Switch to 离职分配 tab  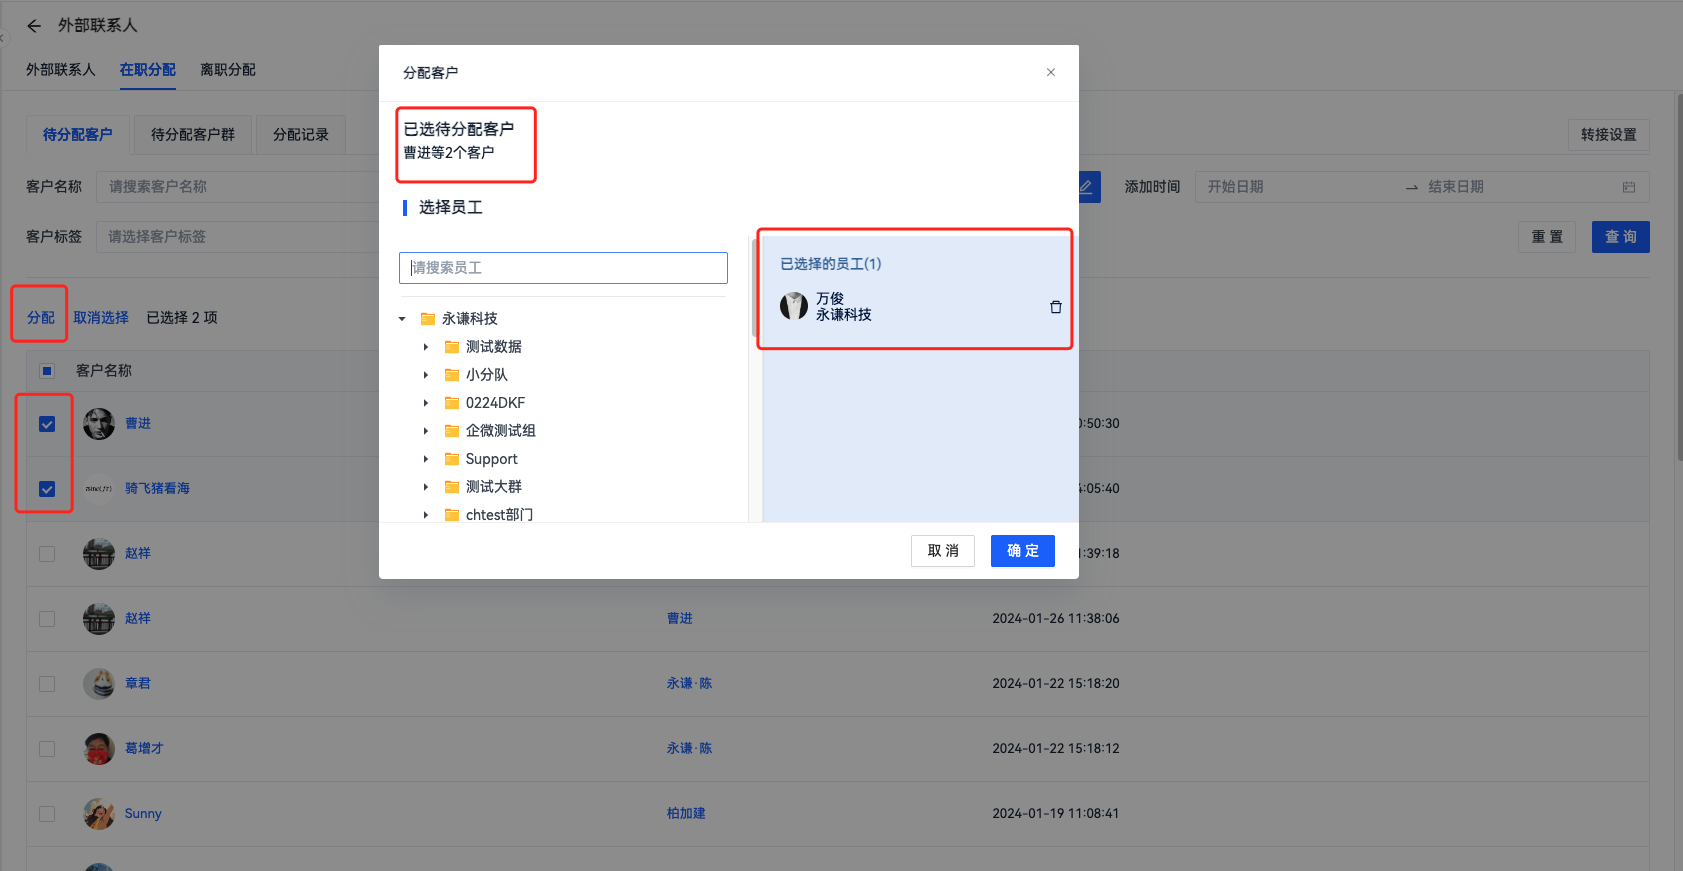pyautogui.click(x=228, y=70)
